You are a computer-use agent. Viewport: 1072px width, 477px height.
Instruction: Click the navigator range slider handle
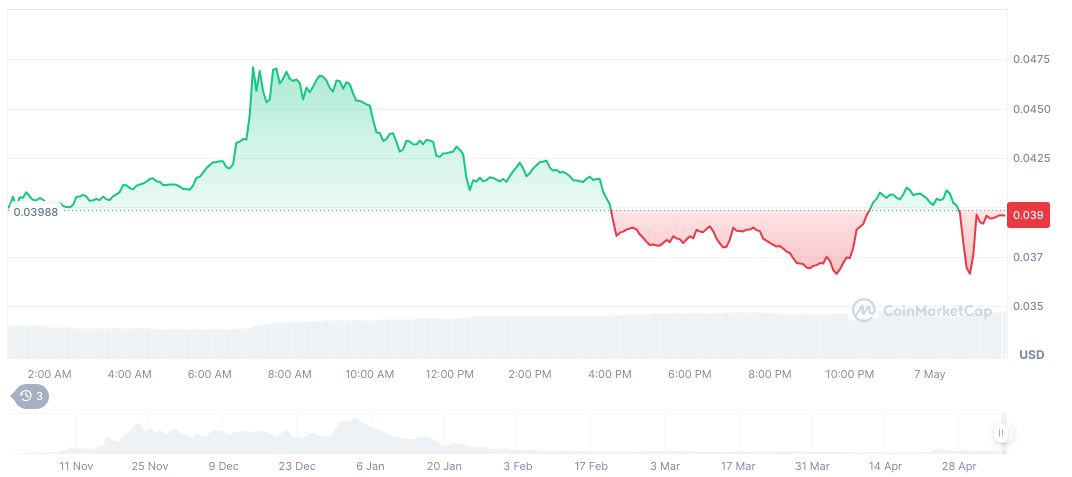point(1001,433)
